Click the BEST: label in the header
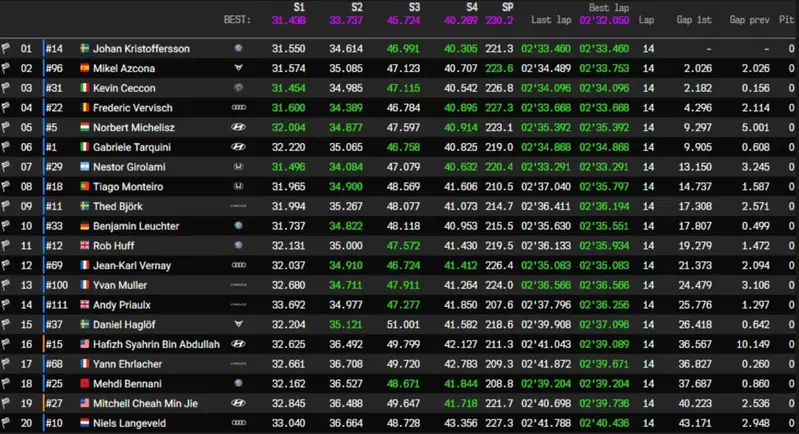The width and height of the screenshot is (799, 434). coord(237,20)
